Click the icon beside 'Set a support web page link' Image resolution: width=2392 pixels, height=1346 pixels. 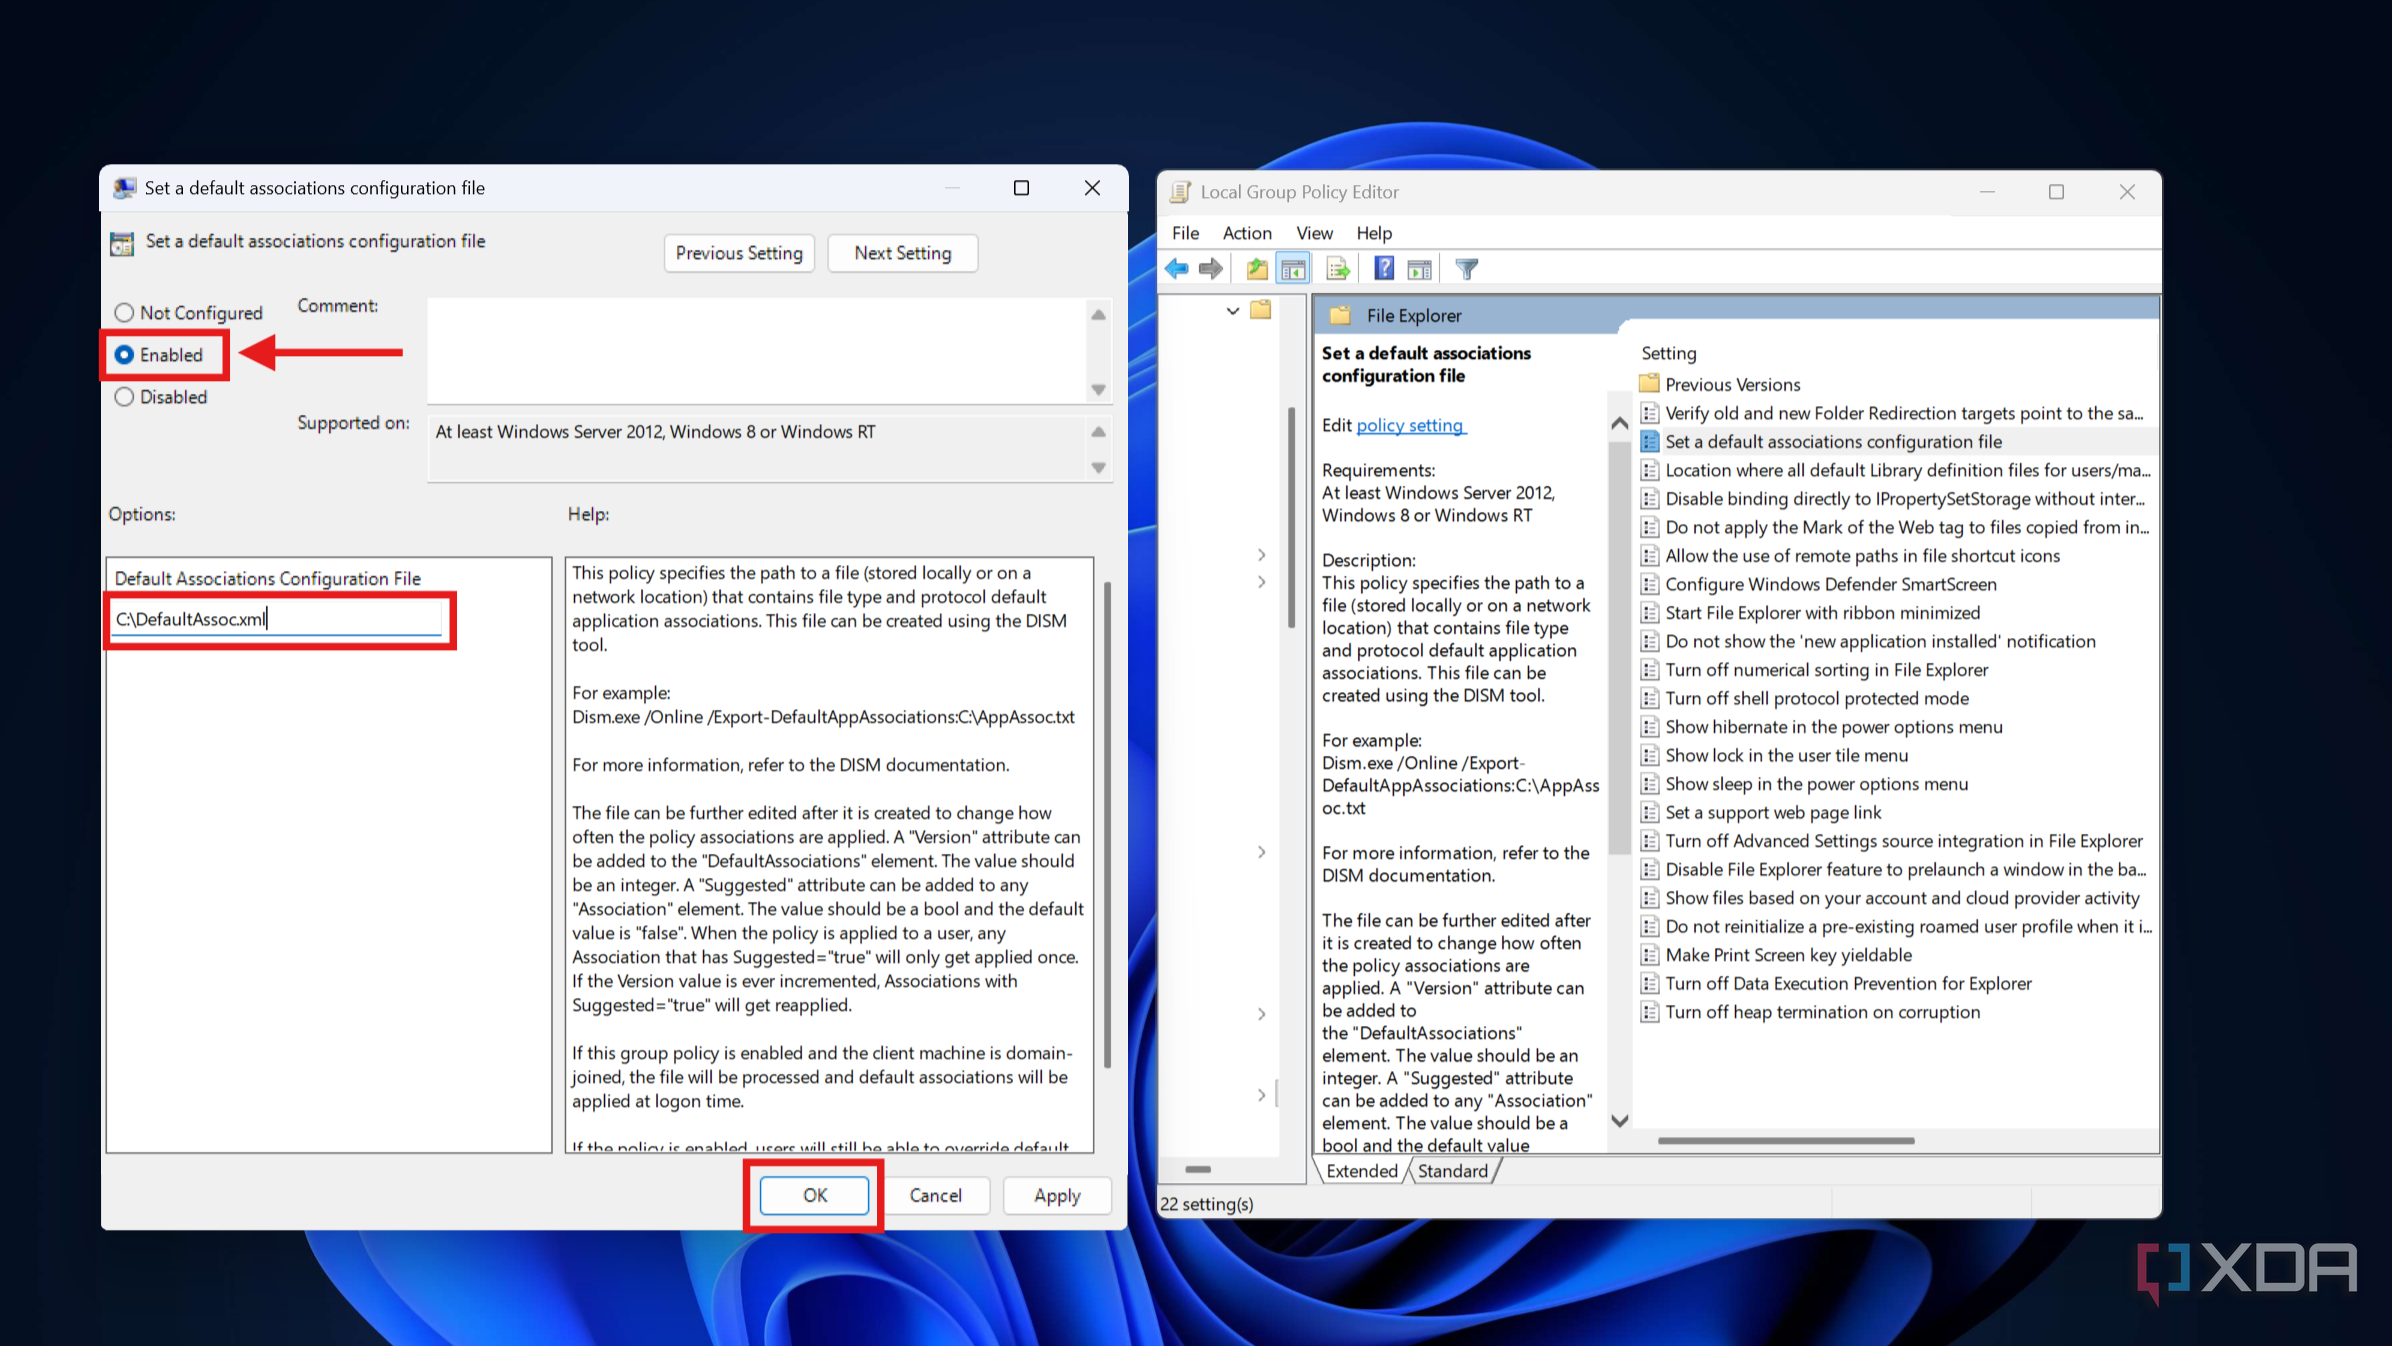tap(1649, 813)
